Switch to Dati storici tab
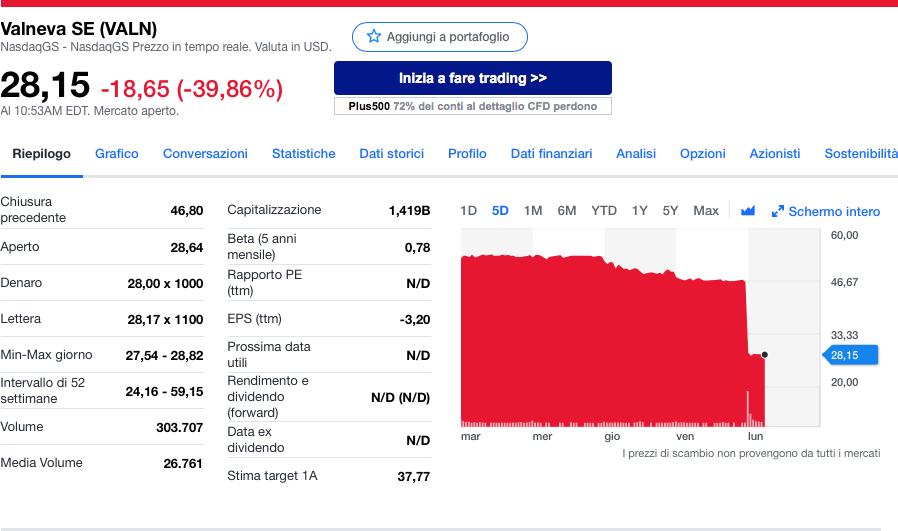The width and height of the screenshot is (898, 531). tap(392, 154)
